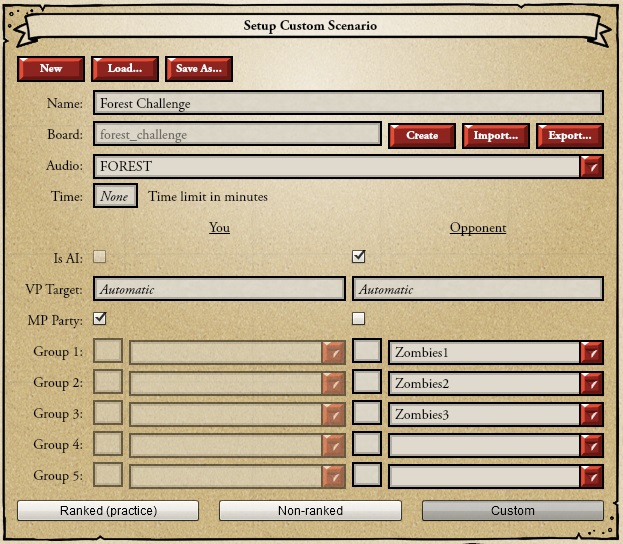Image resolution: width=623 pixels, height=544 pixels.
Task: Click the New scenario button
Action: [50, 68]
